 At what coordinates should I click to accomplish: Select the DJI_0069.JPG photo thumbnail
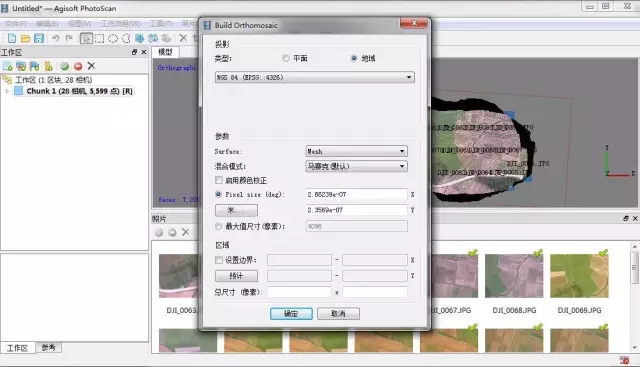[579, 275]
